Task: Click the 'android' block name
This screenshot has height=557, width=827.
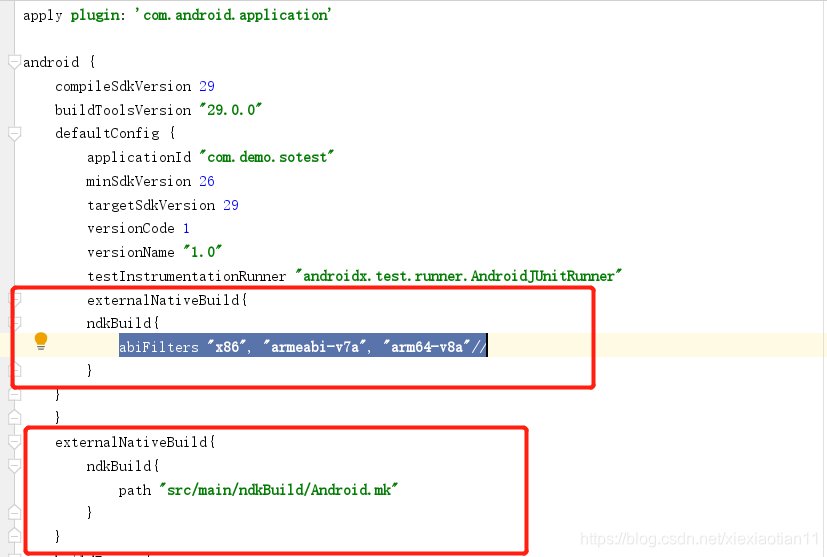Action: click(51, 62)
